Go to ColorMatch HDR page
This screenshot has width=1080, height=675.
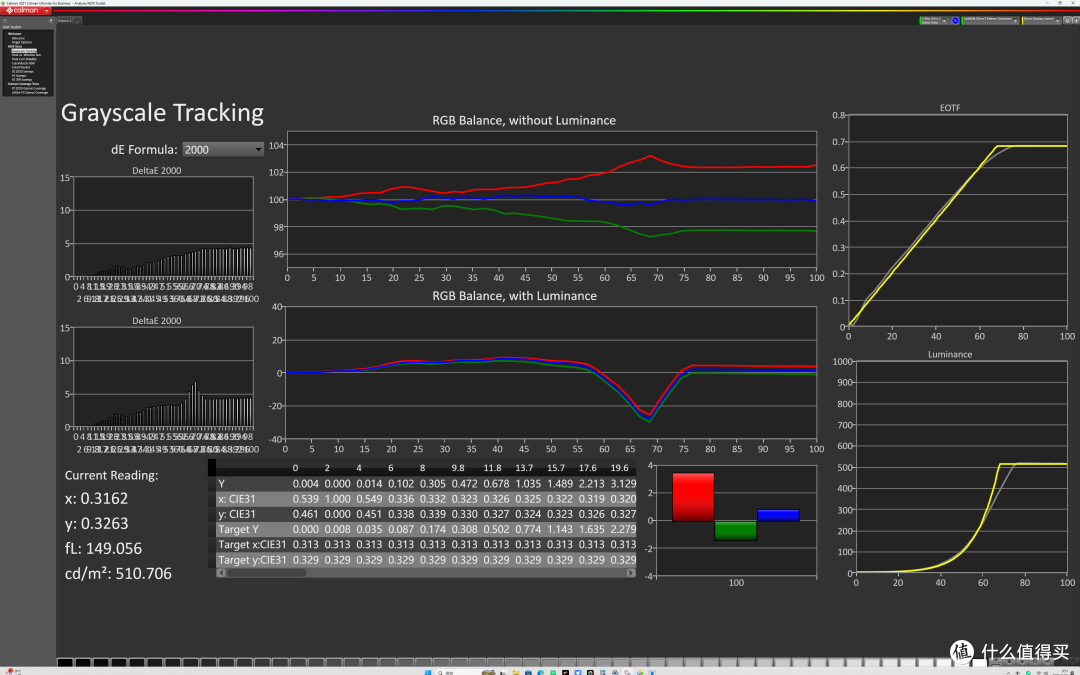[x=23, y=63]
